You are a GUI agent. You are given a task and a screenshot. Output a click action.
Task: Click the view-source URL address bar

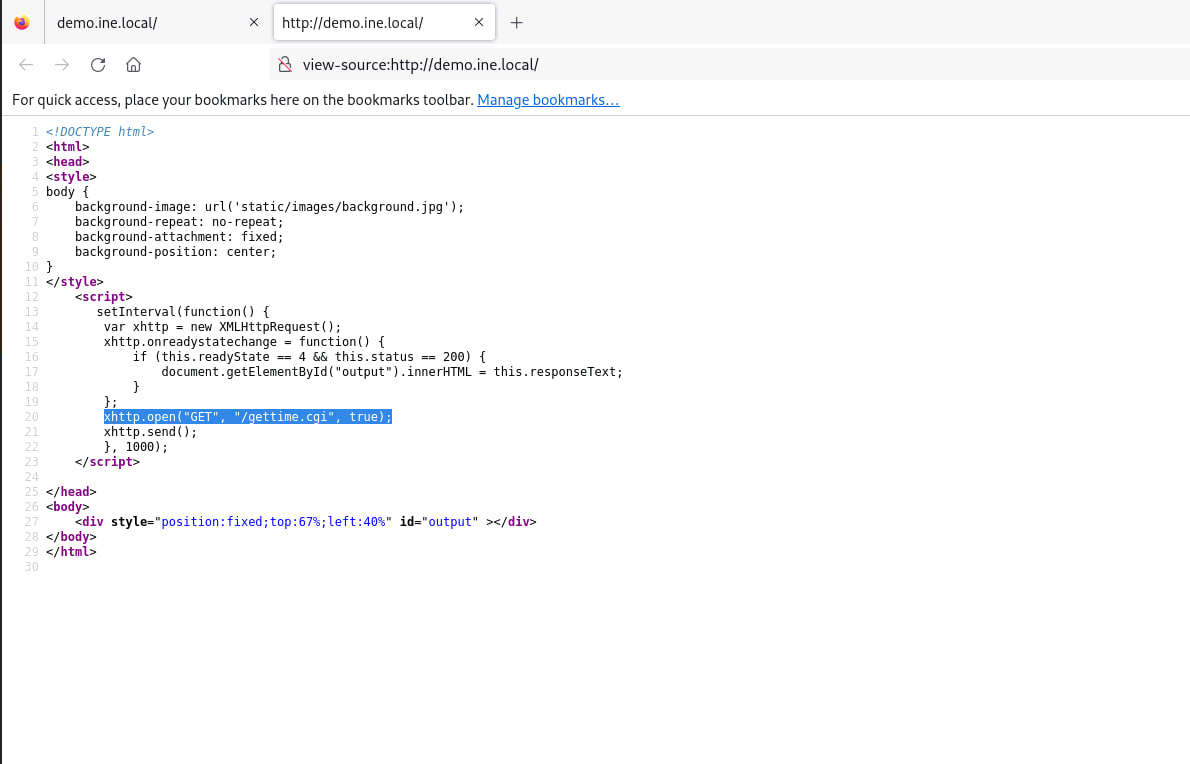coord(729,64)
